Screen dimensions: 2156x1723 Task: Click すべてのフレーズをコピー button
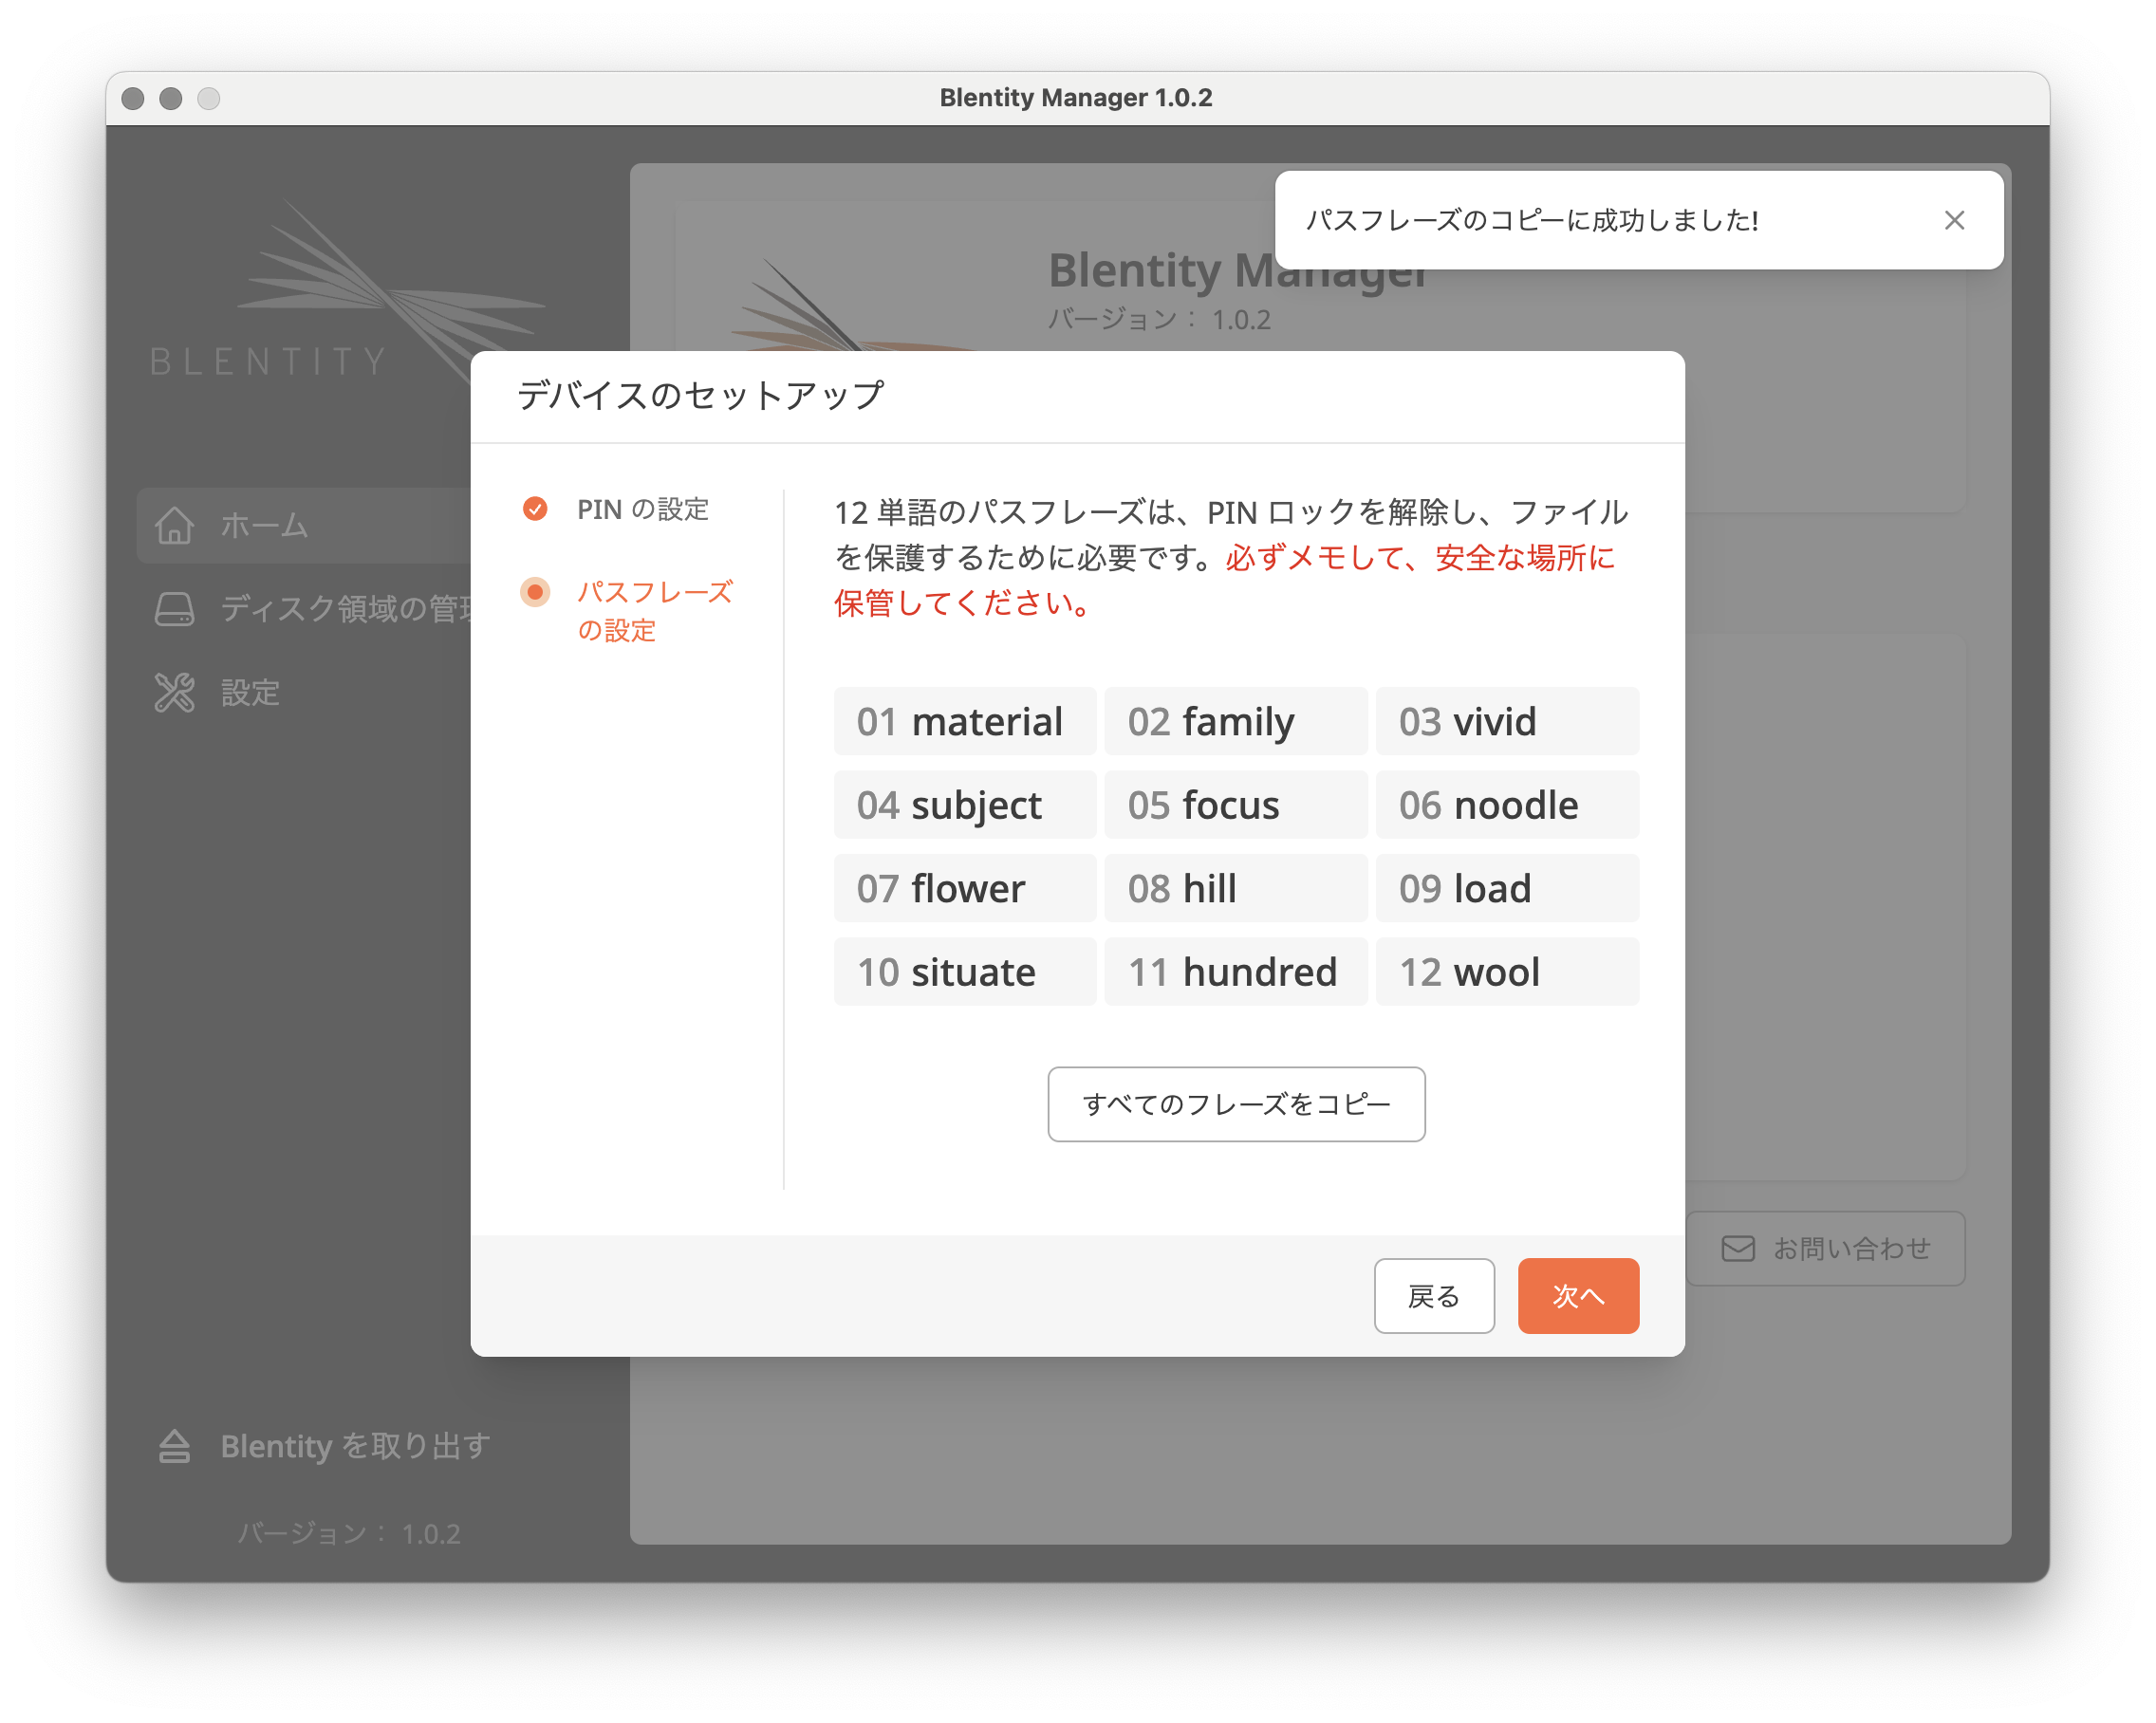(1236, 1104)
